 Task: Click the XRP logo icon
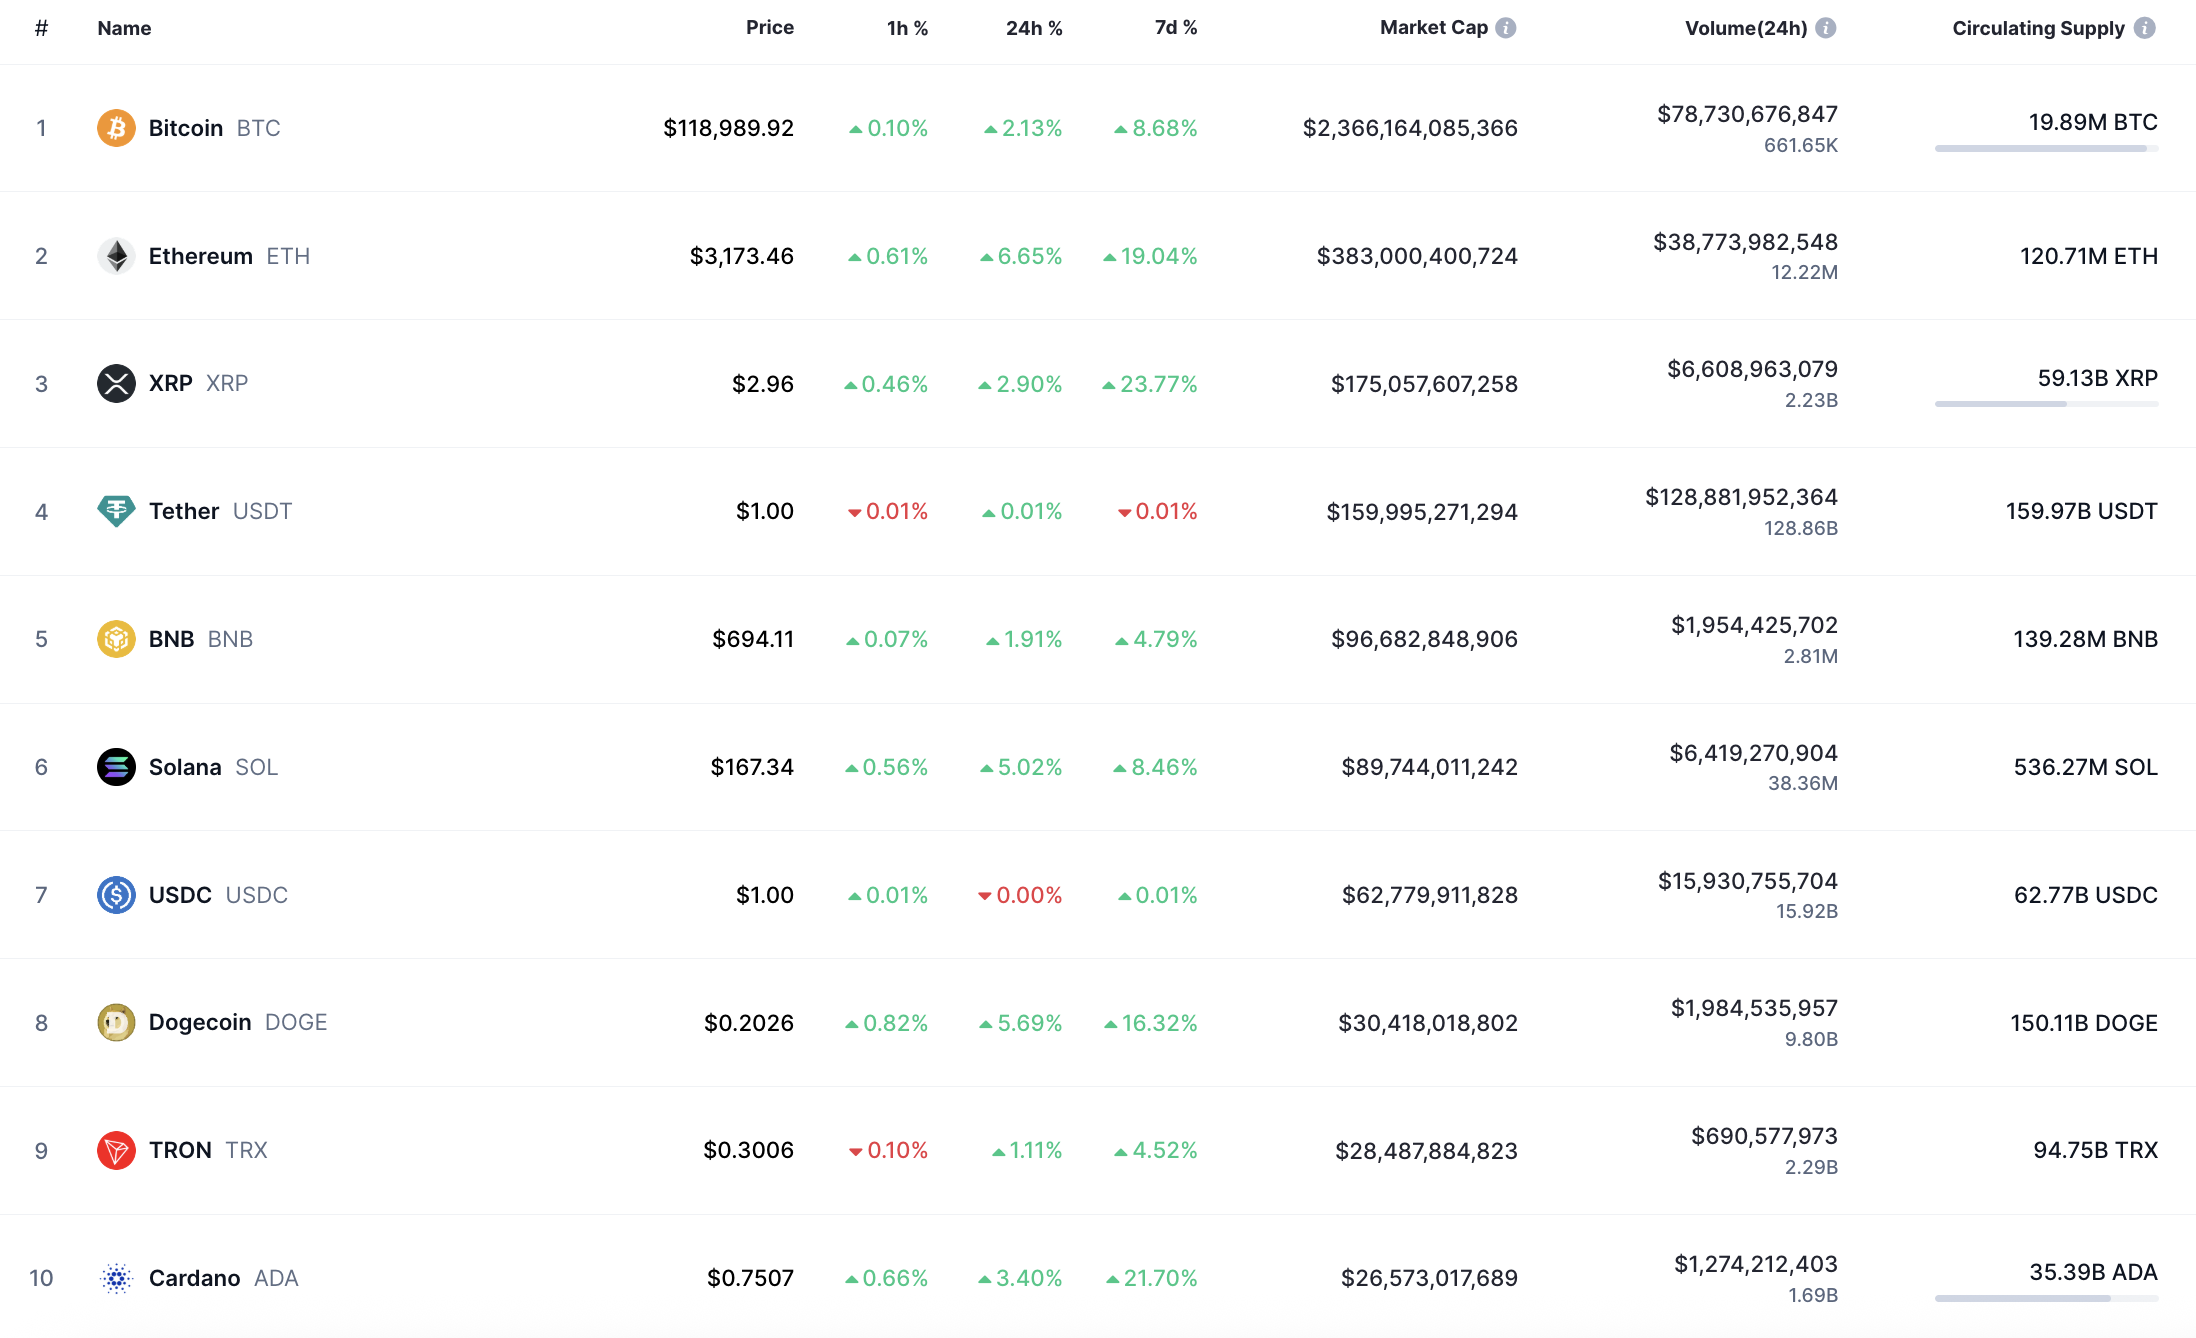116,383
